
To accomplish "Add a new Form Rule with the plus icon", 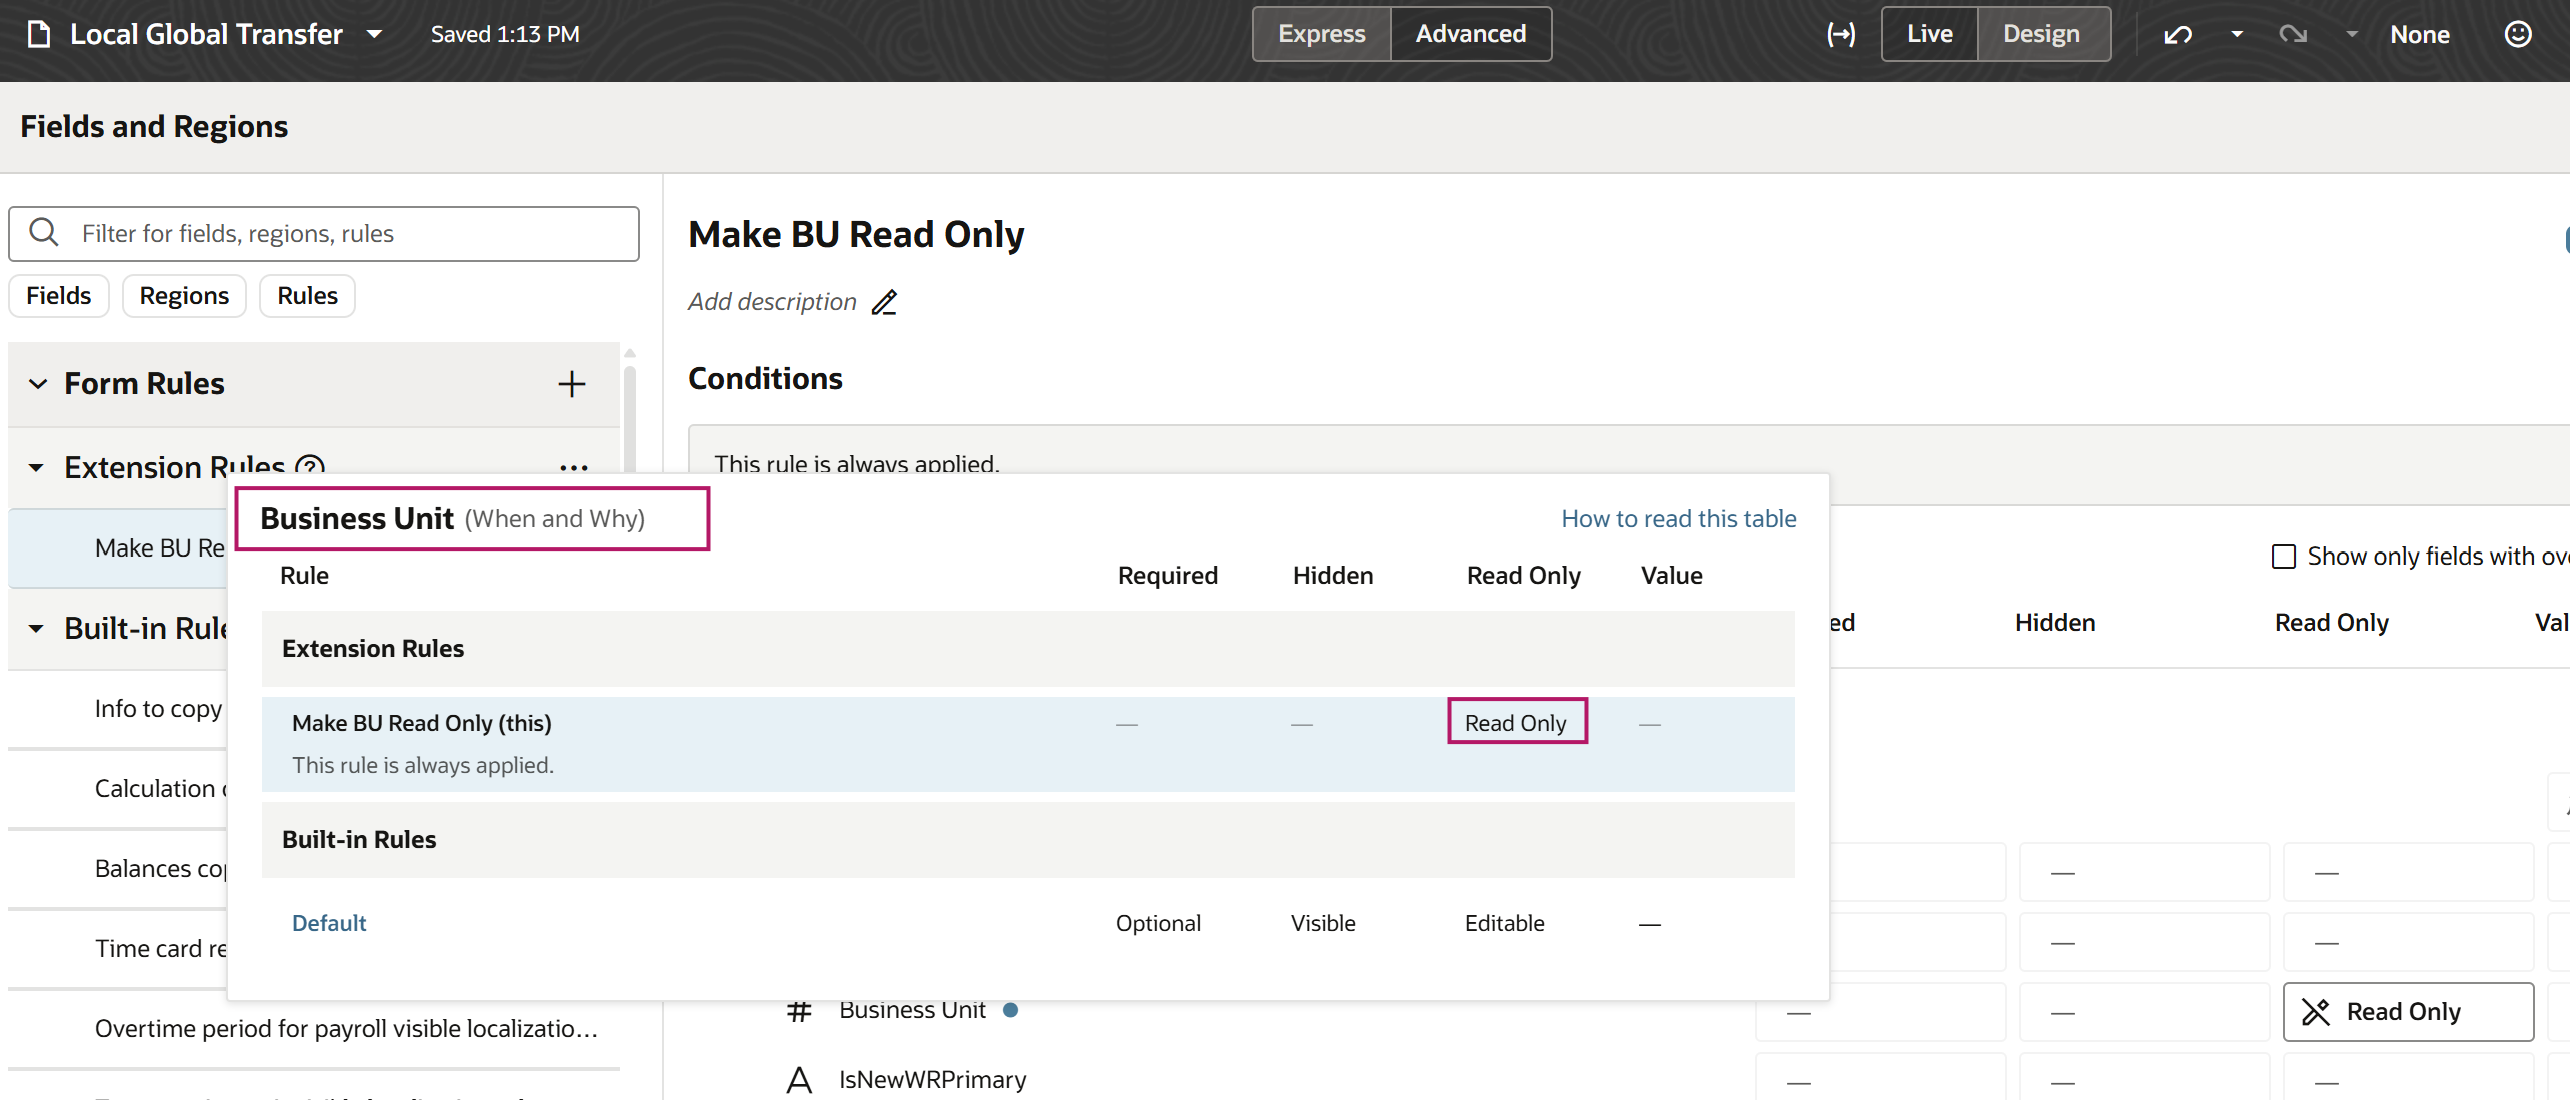I will point(571,384).
